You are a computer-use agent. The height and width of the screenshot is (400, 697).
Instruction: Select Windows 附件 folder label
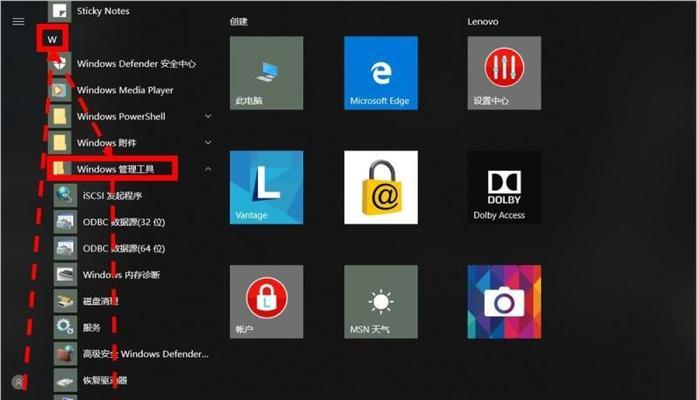tap(106, 143)
